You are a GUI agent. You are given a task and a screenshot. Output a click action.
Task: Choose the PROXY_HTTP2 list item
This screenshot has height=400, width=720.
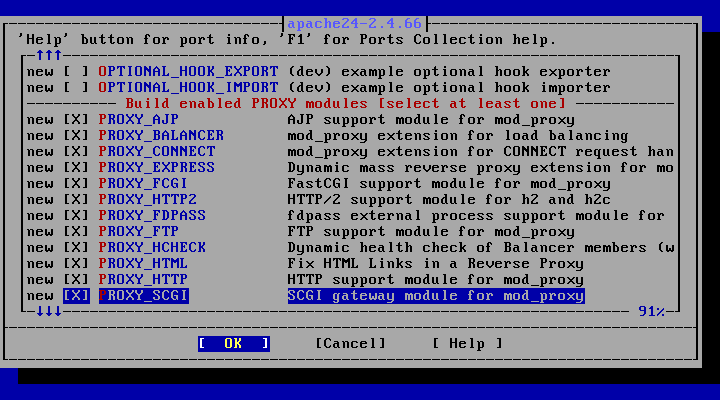click(x=350, y=200)
